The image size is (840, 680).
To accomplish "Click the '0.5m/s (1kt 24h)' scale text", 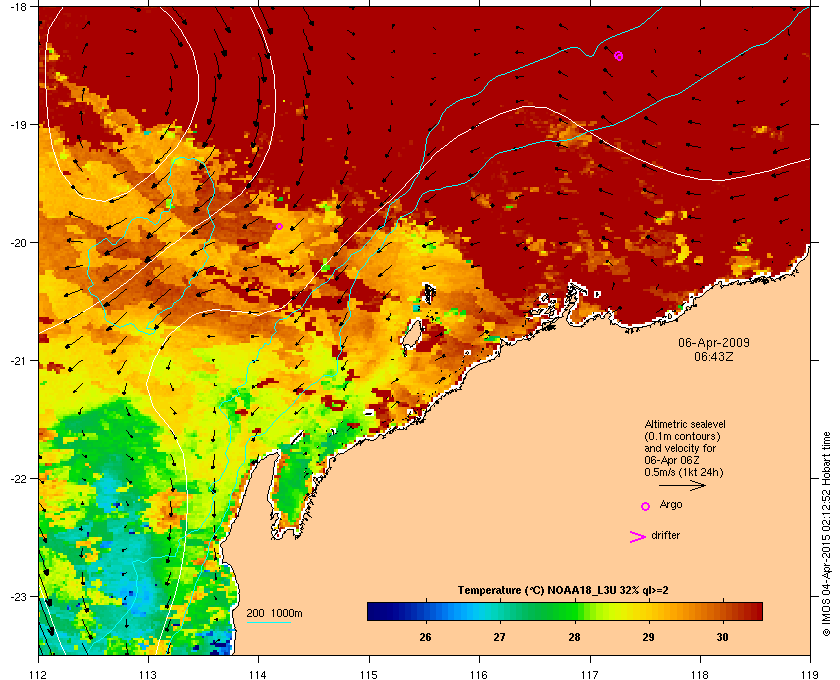I will tap(684, 473).
